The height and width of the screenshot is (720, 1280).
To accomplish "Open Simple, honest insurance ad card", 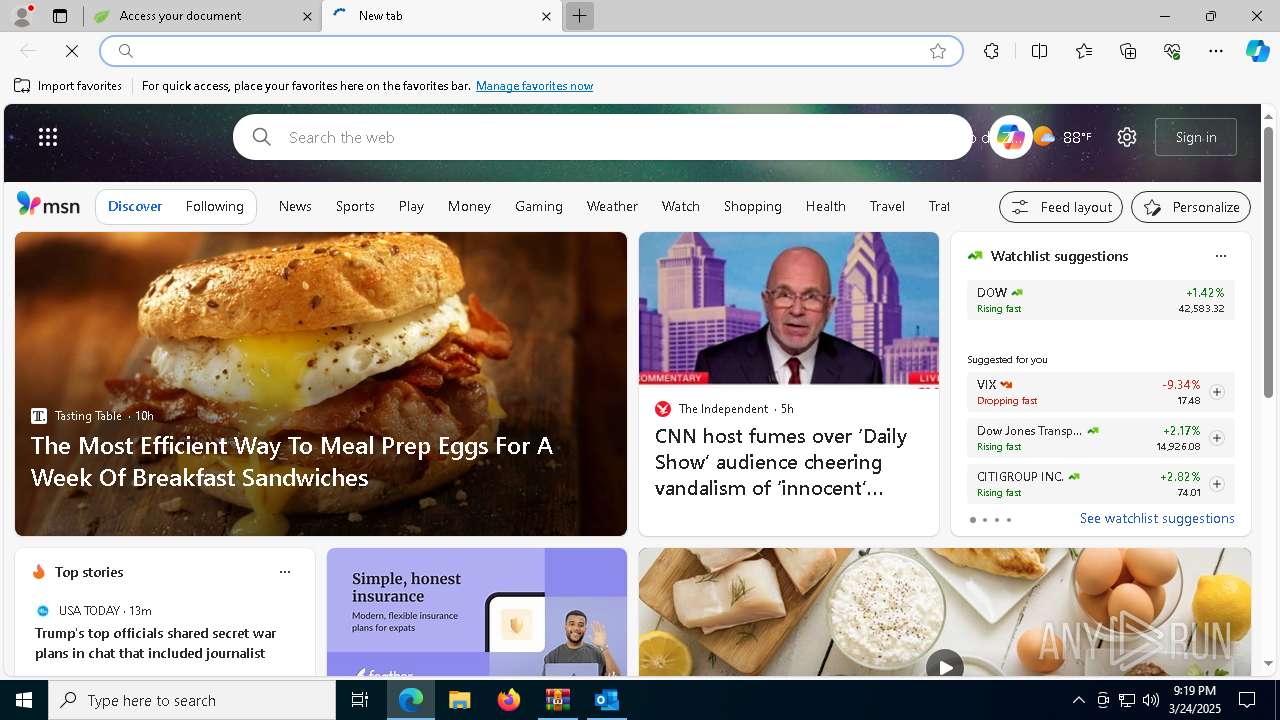I will click(477, 612).
